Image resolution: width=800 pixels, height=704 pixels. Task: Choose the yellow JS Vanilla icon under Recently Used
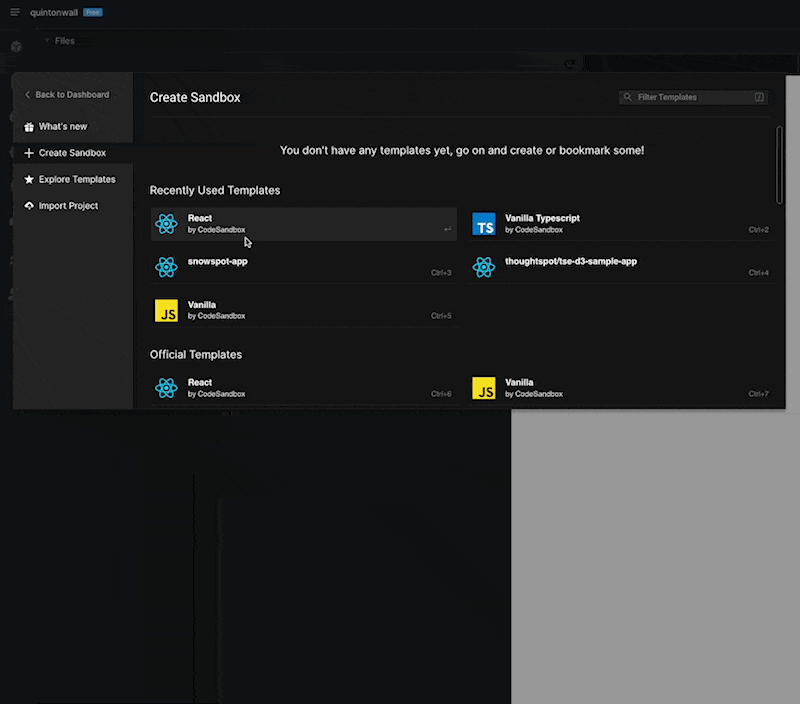coord(166,310)
